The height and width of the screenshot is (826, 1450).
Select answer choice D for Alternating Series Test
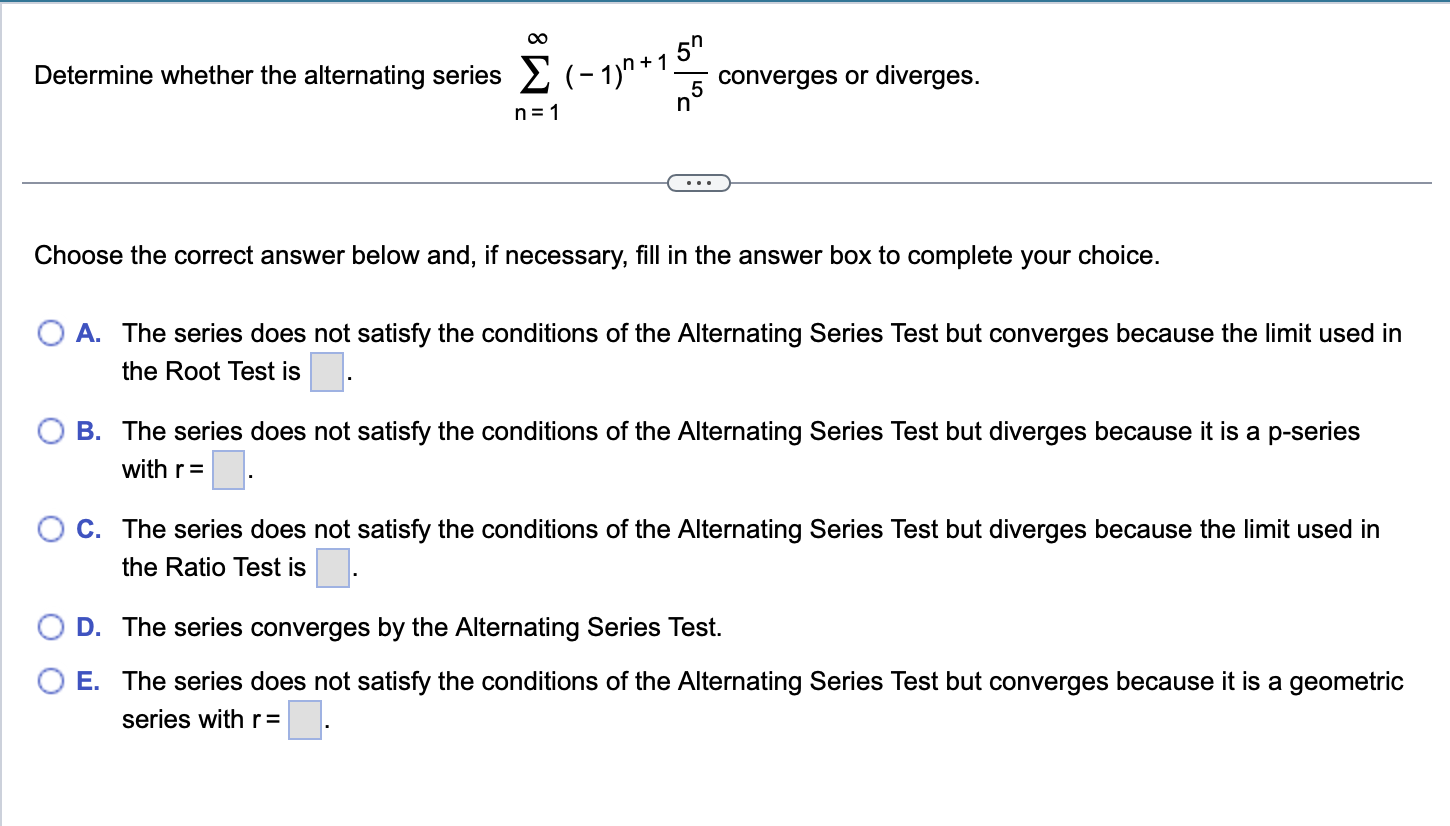(50, 627)
